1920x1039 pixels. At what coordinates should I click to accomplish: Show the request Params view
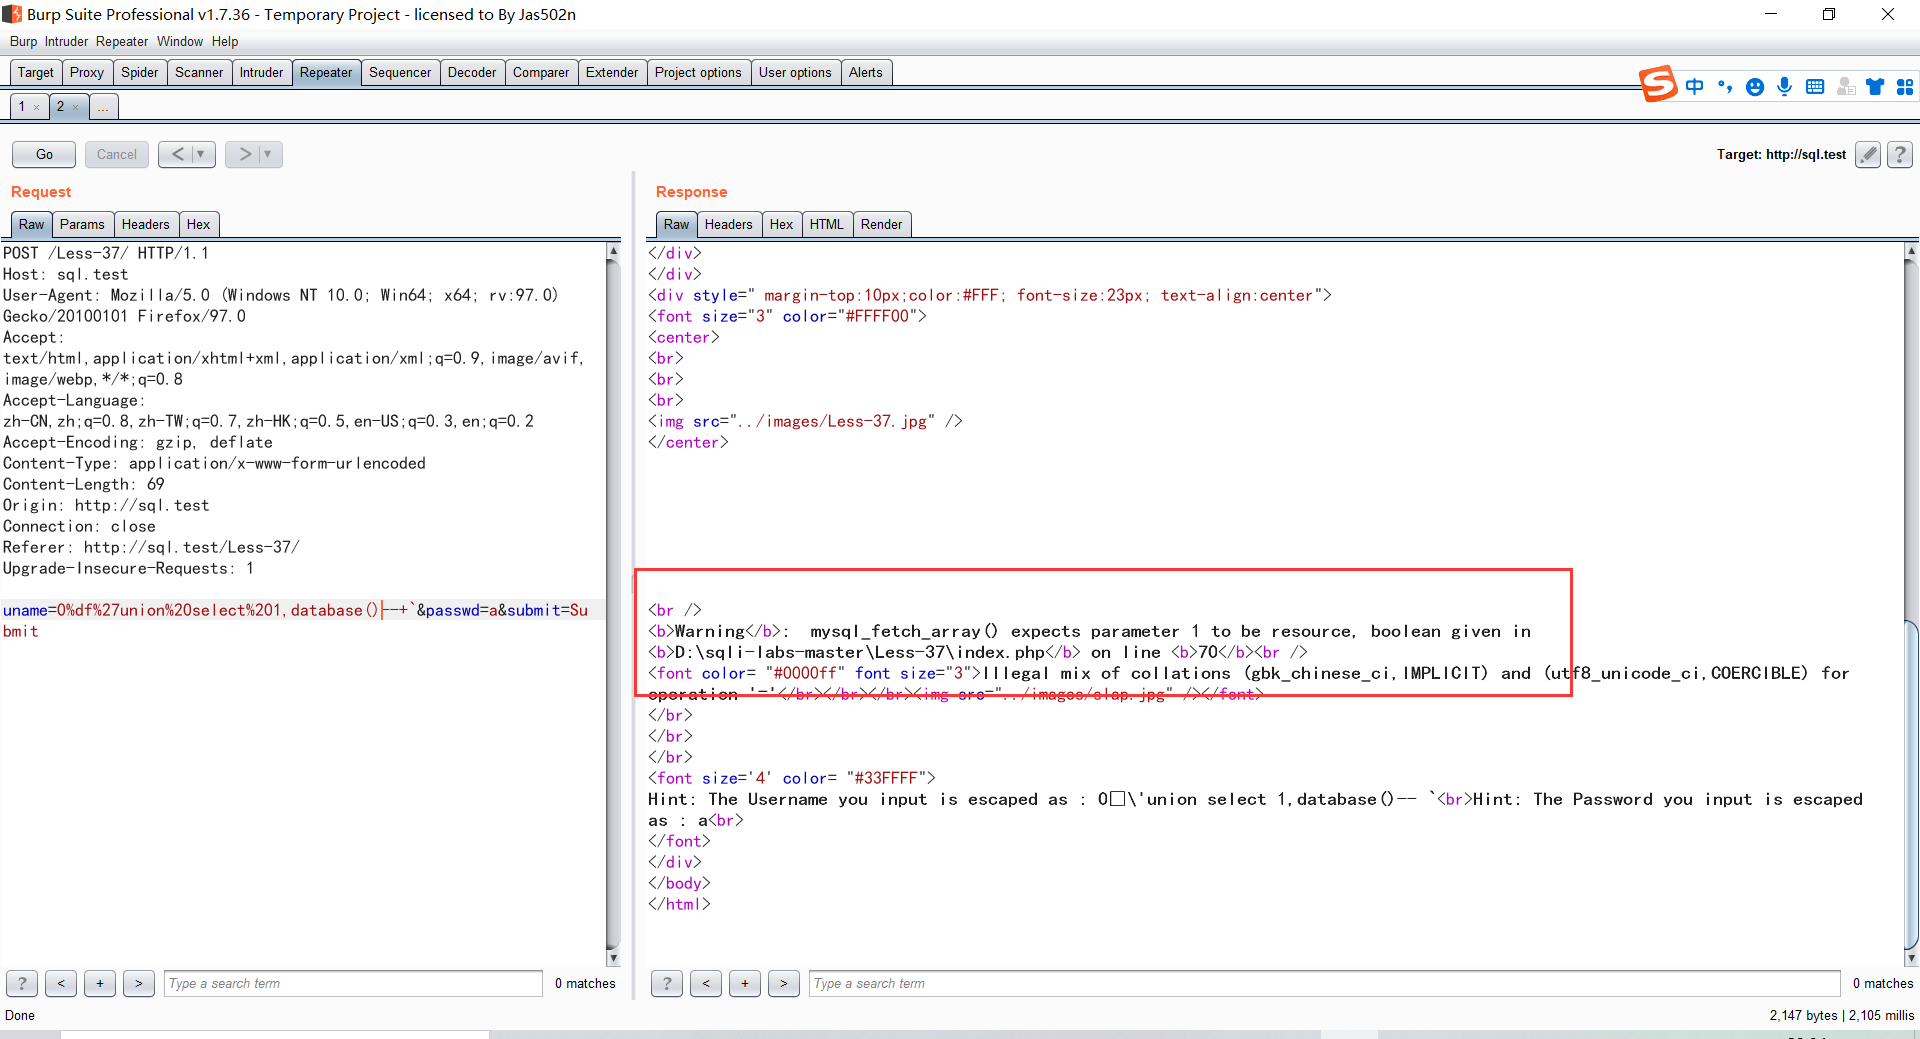coord(82,225)
